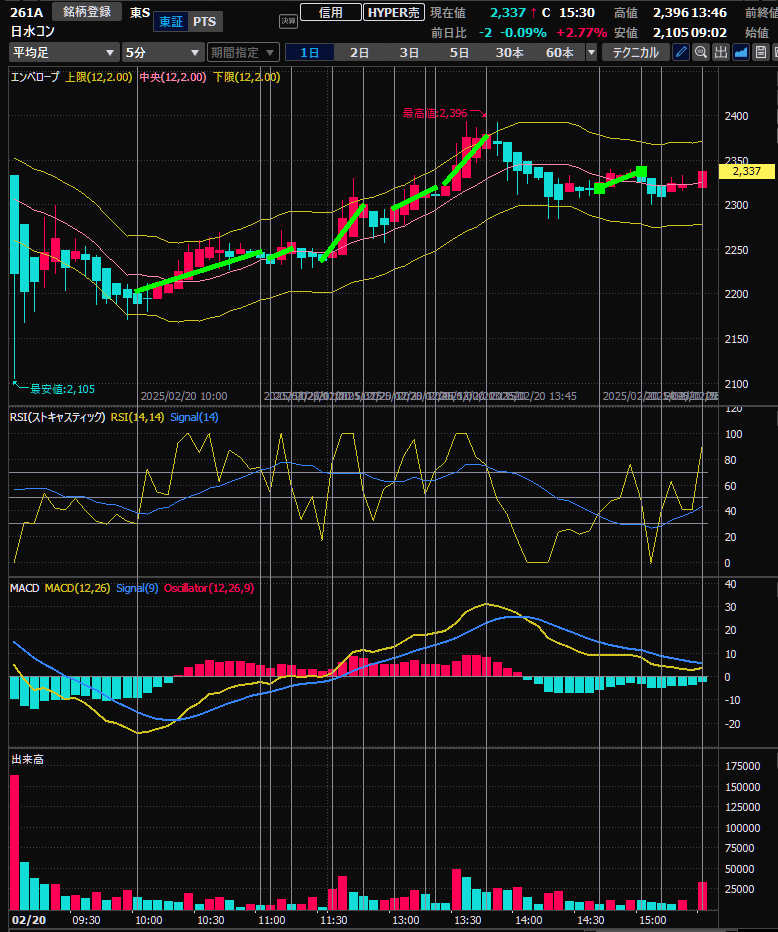The width and height of the screenshot is (778, 932).
Task: Select the 1日 range tab
Action: pos(310,52)
